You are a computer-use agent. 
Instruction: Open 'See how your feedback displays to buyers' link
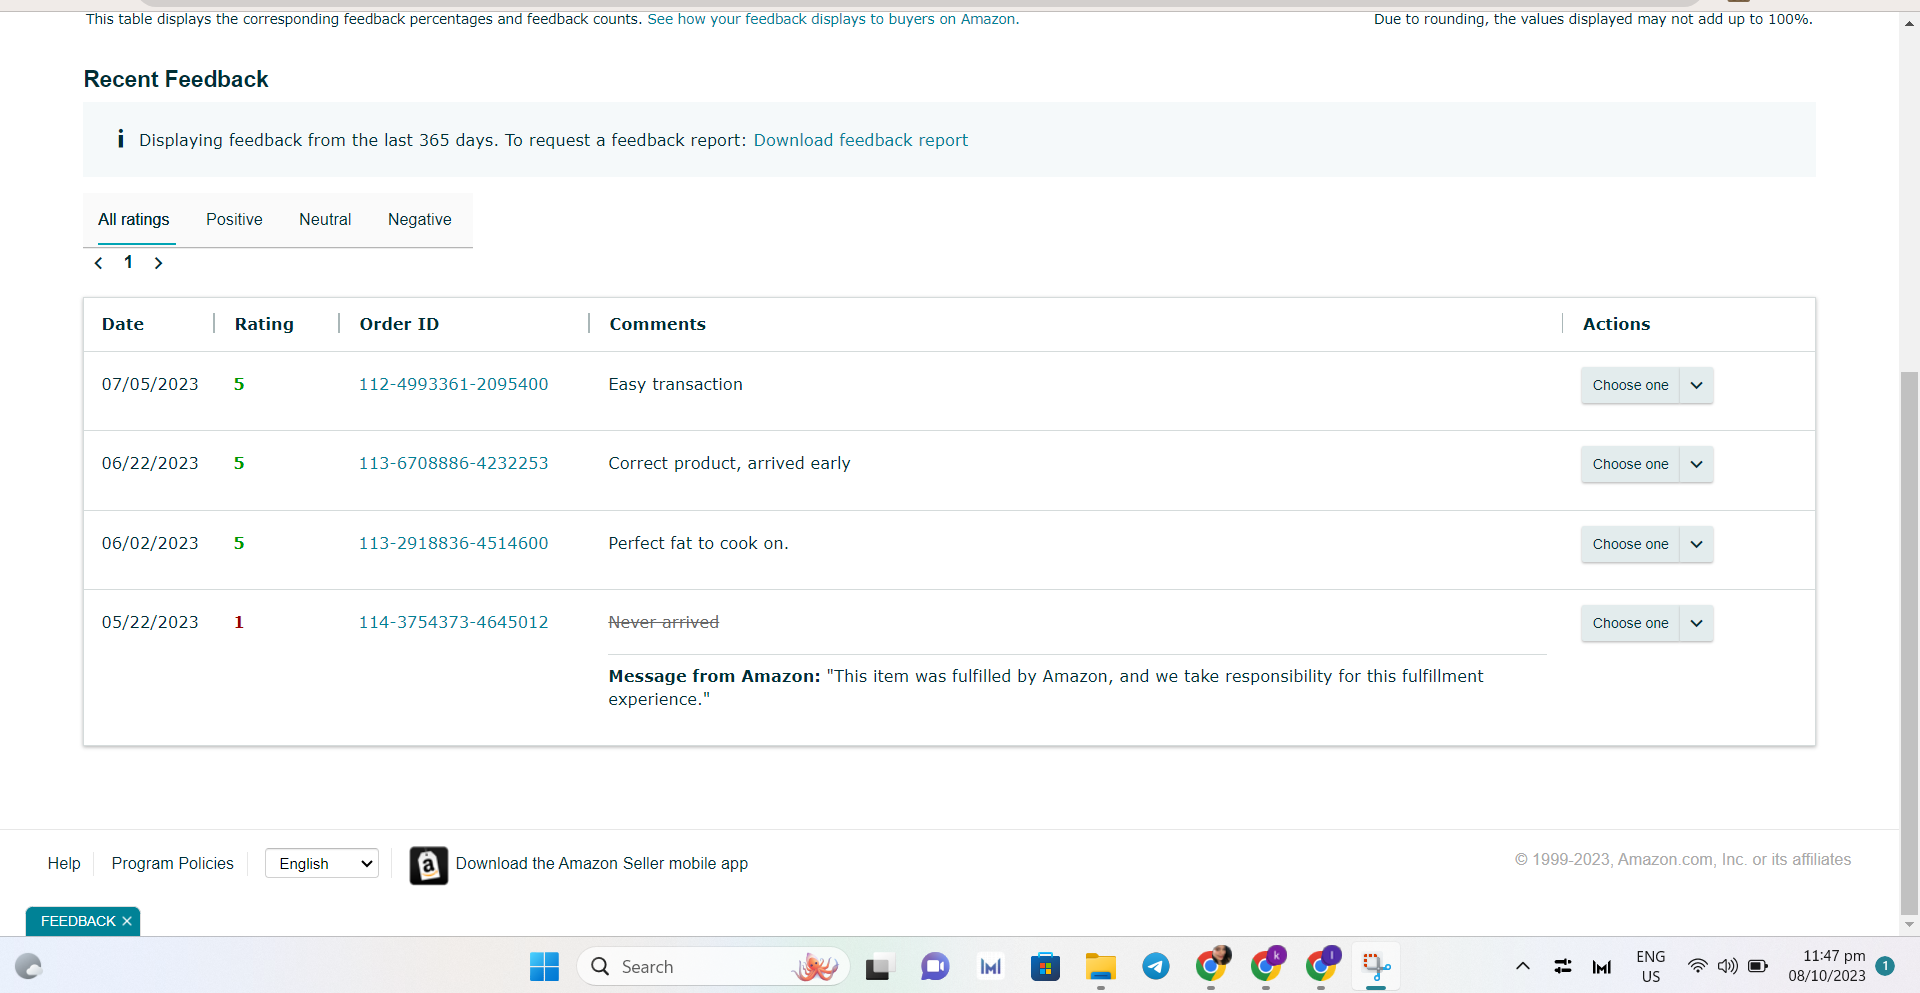point(833,19)
